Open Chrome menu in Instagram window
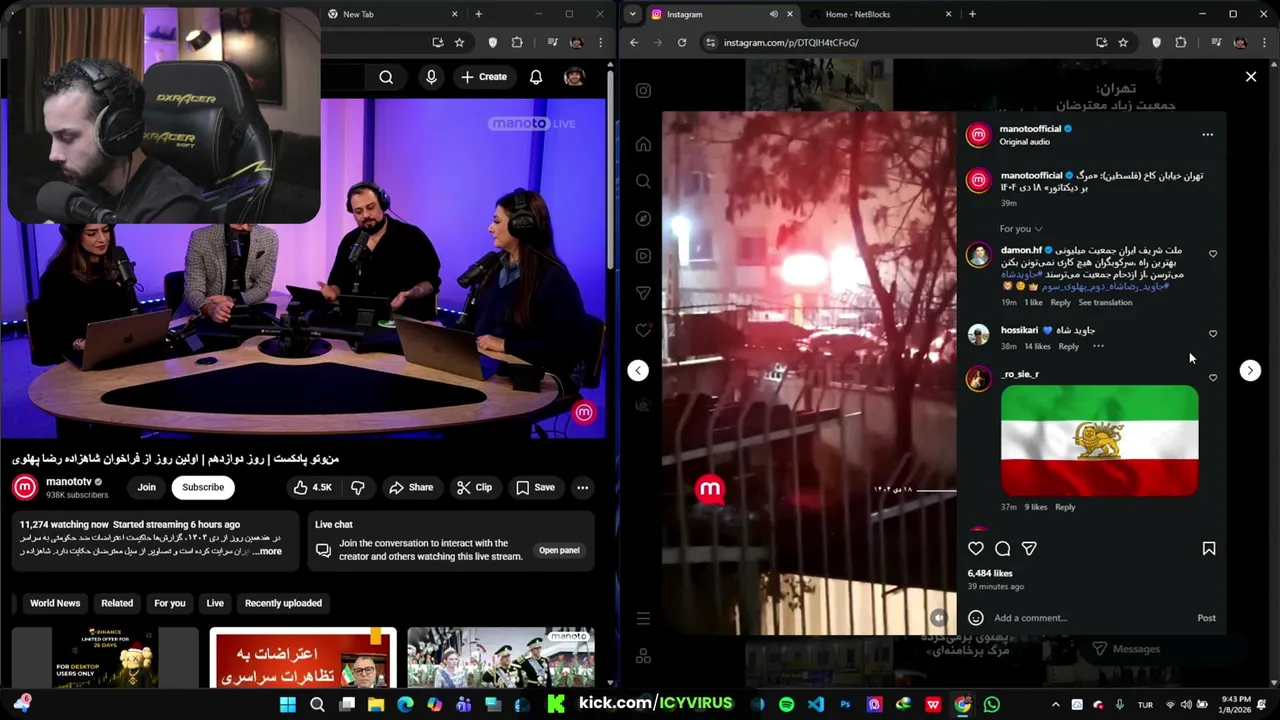 pyautogui.click(x=1265, y=42)
